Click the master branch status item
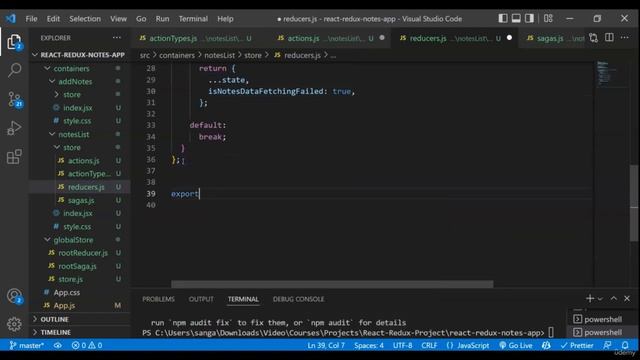Viewport: 640px width, 360px height. [27, 345]
